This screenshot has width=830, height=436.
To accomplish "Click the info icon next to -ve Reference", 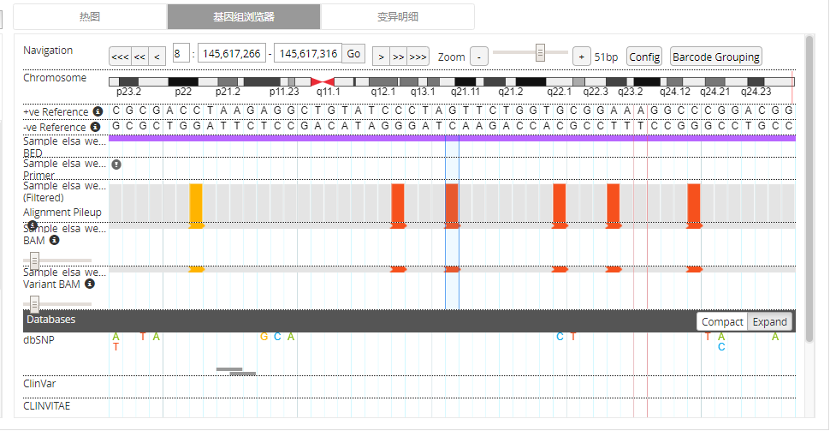I will (x=95, y=127).
